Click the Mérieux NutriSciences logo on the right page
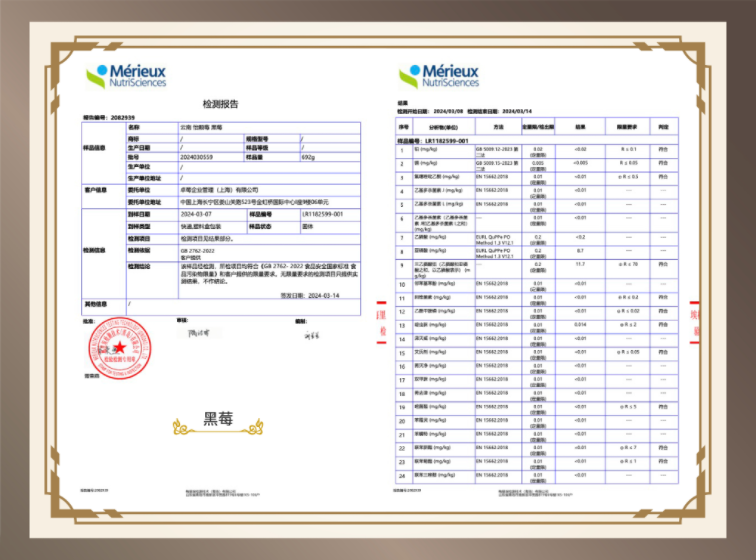Image resolution: width=756 pixels, height=560 pixels. pos(439,77)
